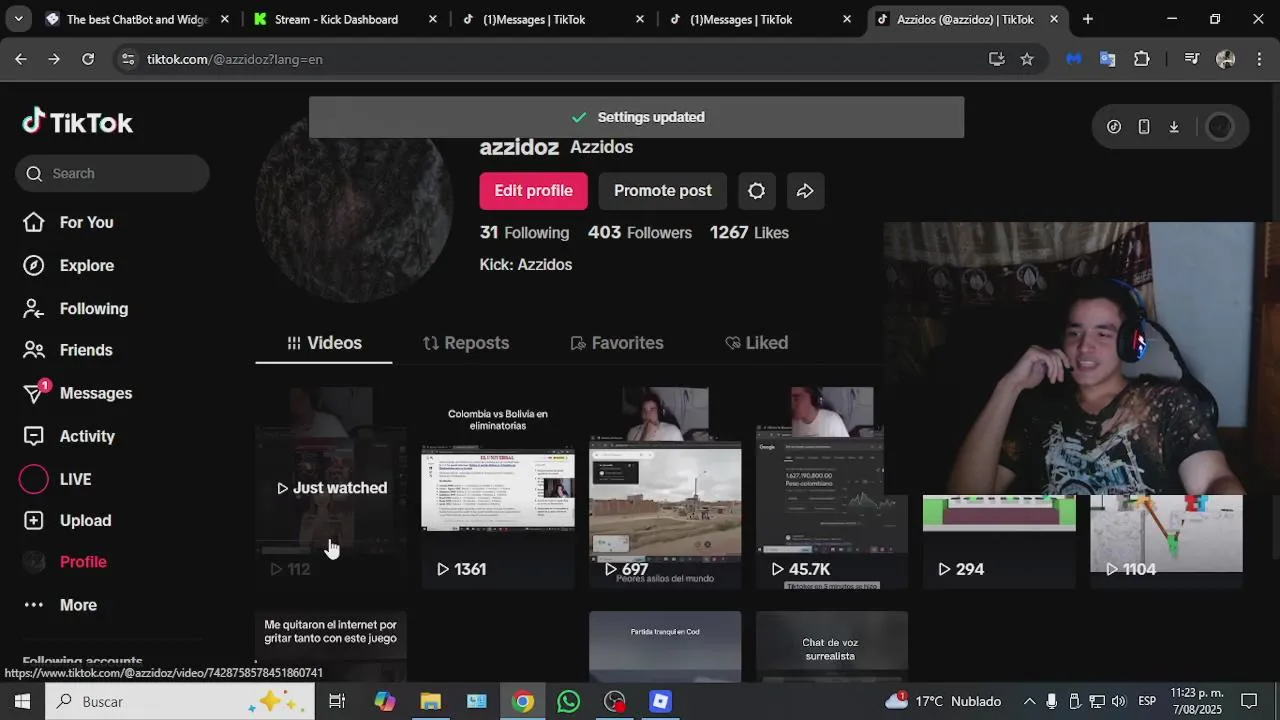1280x720 pixels.
Task: Click the TikTok Search field
Action: [112, 173]
